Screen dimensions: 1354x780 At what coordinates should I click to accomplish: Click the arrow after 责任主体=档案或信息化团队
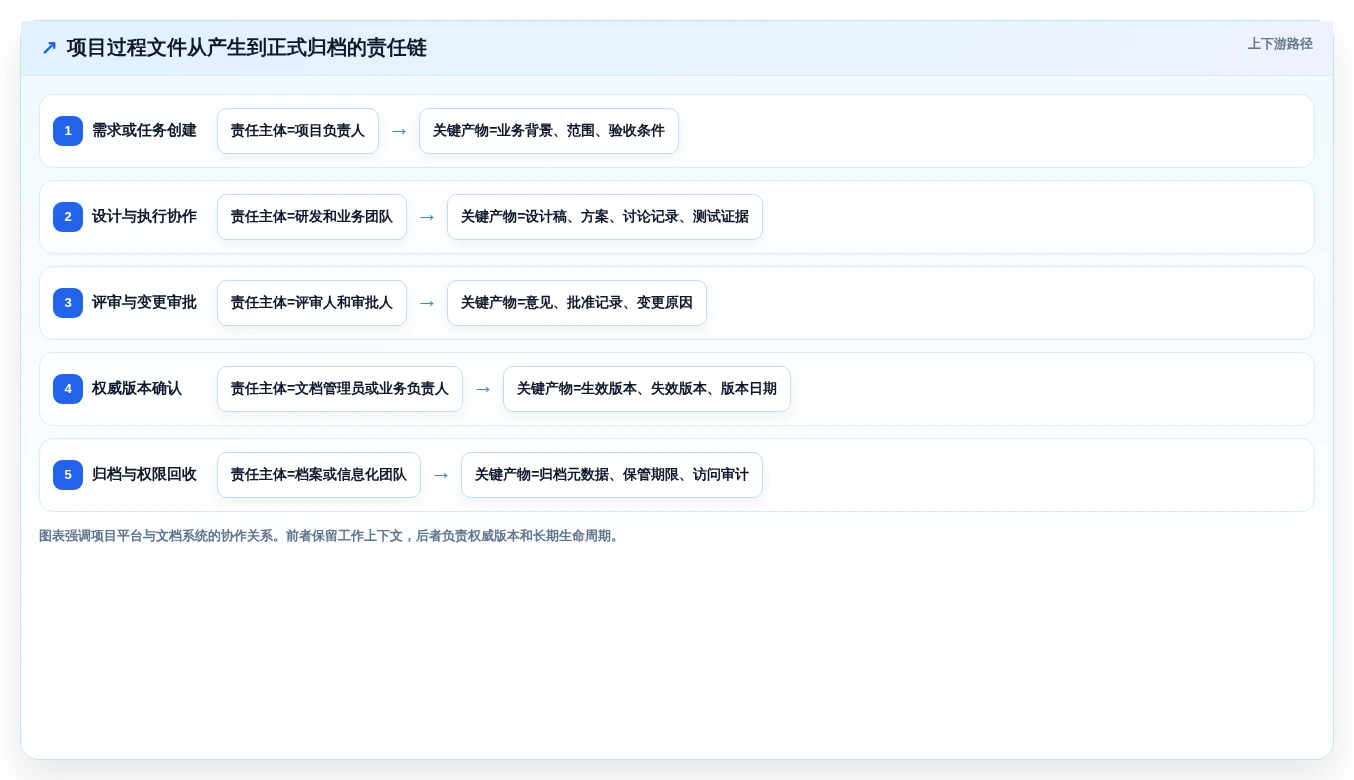(441, 475)
